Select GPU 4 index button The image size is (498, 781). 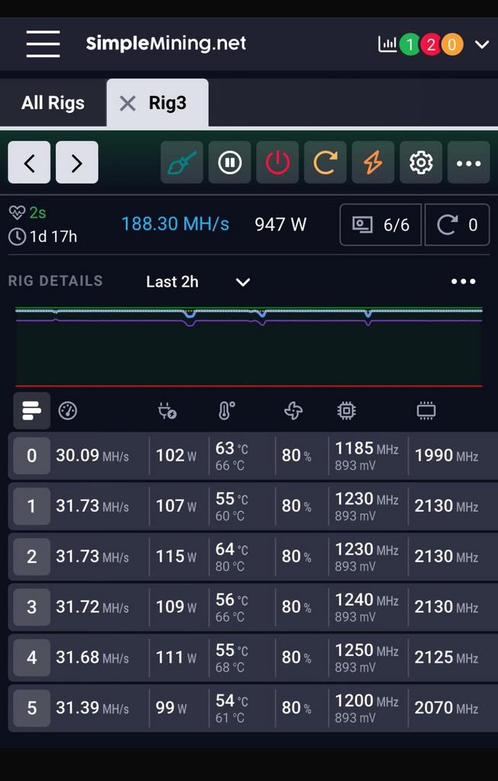pyautogui.click(x=31, y=657)
